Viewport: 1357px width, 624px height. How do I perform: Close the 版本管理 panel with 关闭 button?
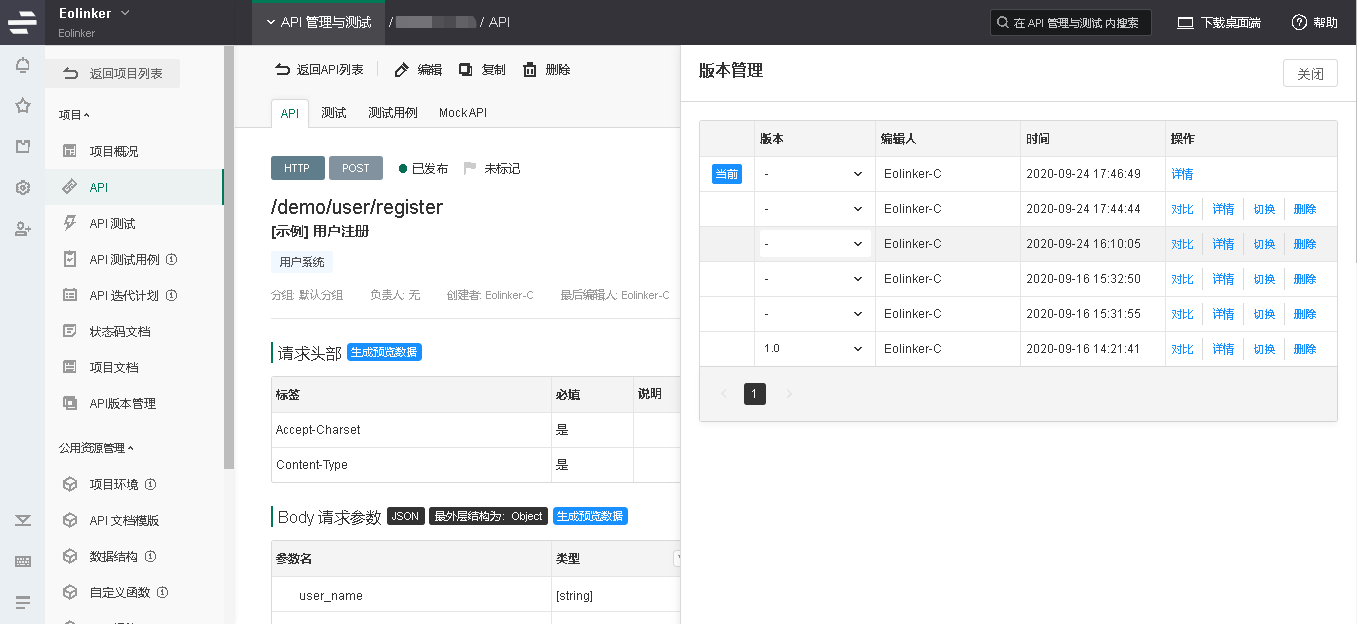pyautogui.click(x=1309, y=73)
